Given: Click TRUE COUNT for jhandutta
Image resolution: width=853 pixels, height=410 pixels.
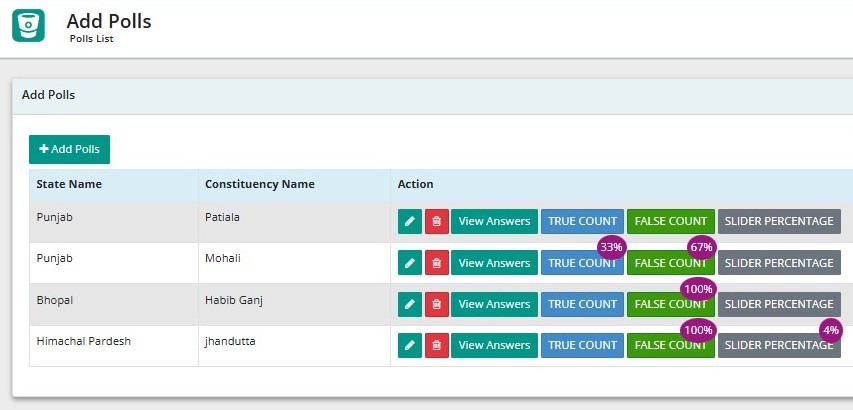Looking at the screenshot, I should [582, 345].
